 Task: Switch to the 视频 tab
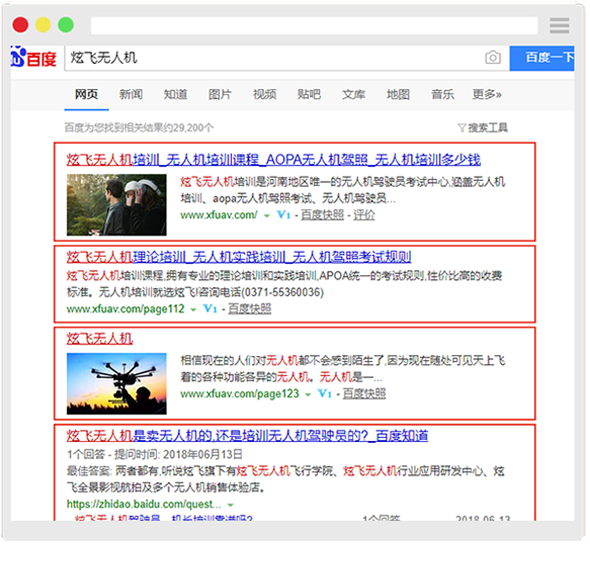(x=265, y=94)
